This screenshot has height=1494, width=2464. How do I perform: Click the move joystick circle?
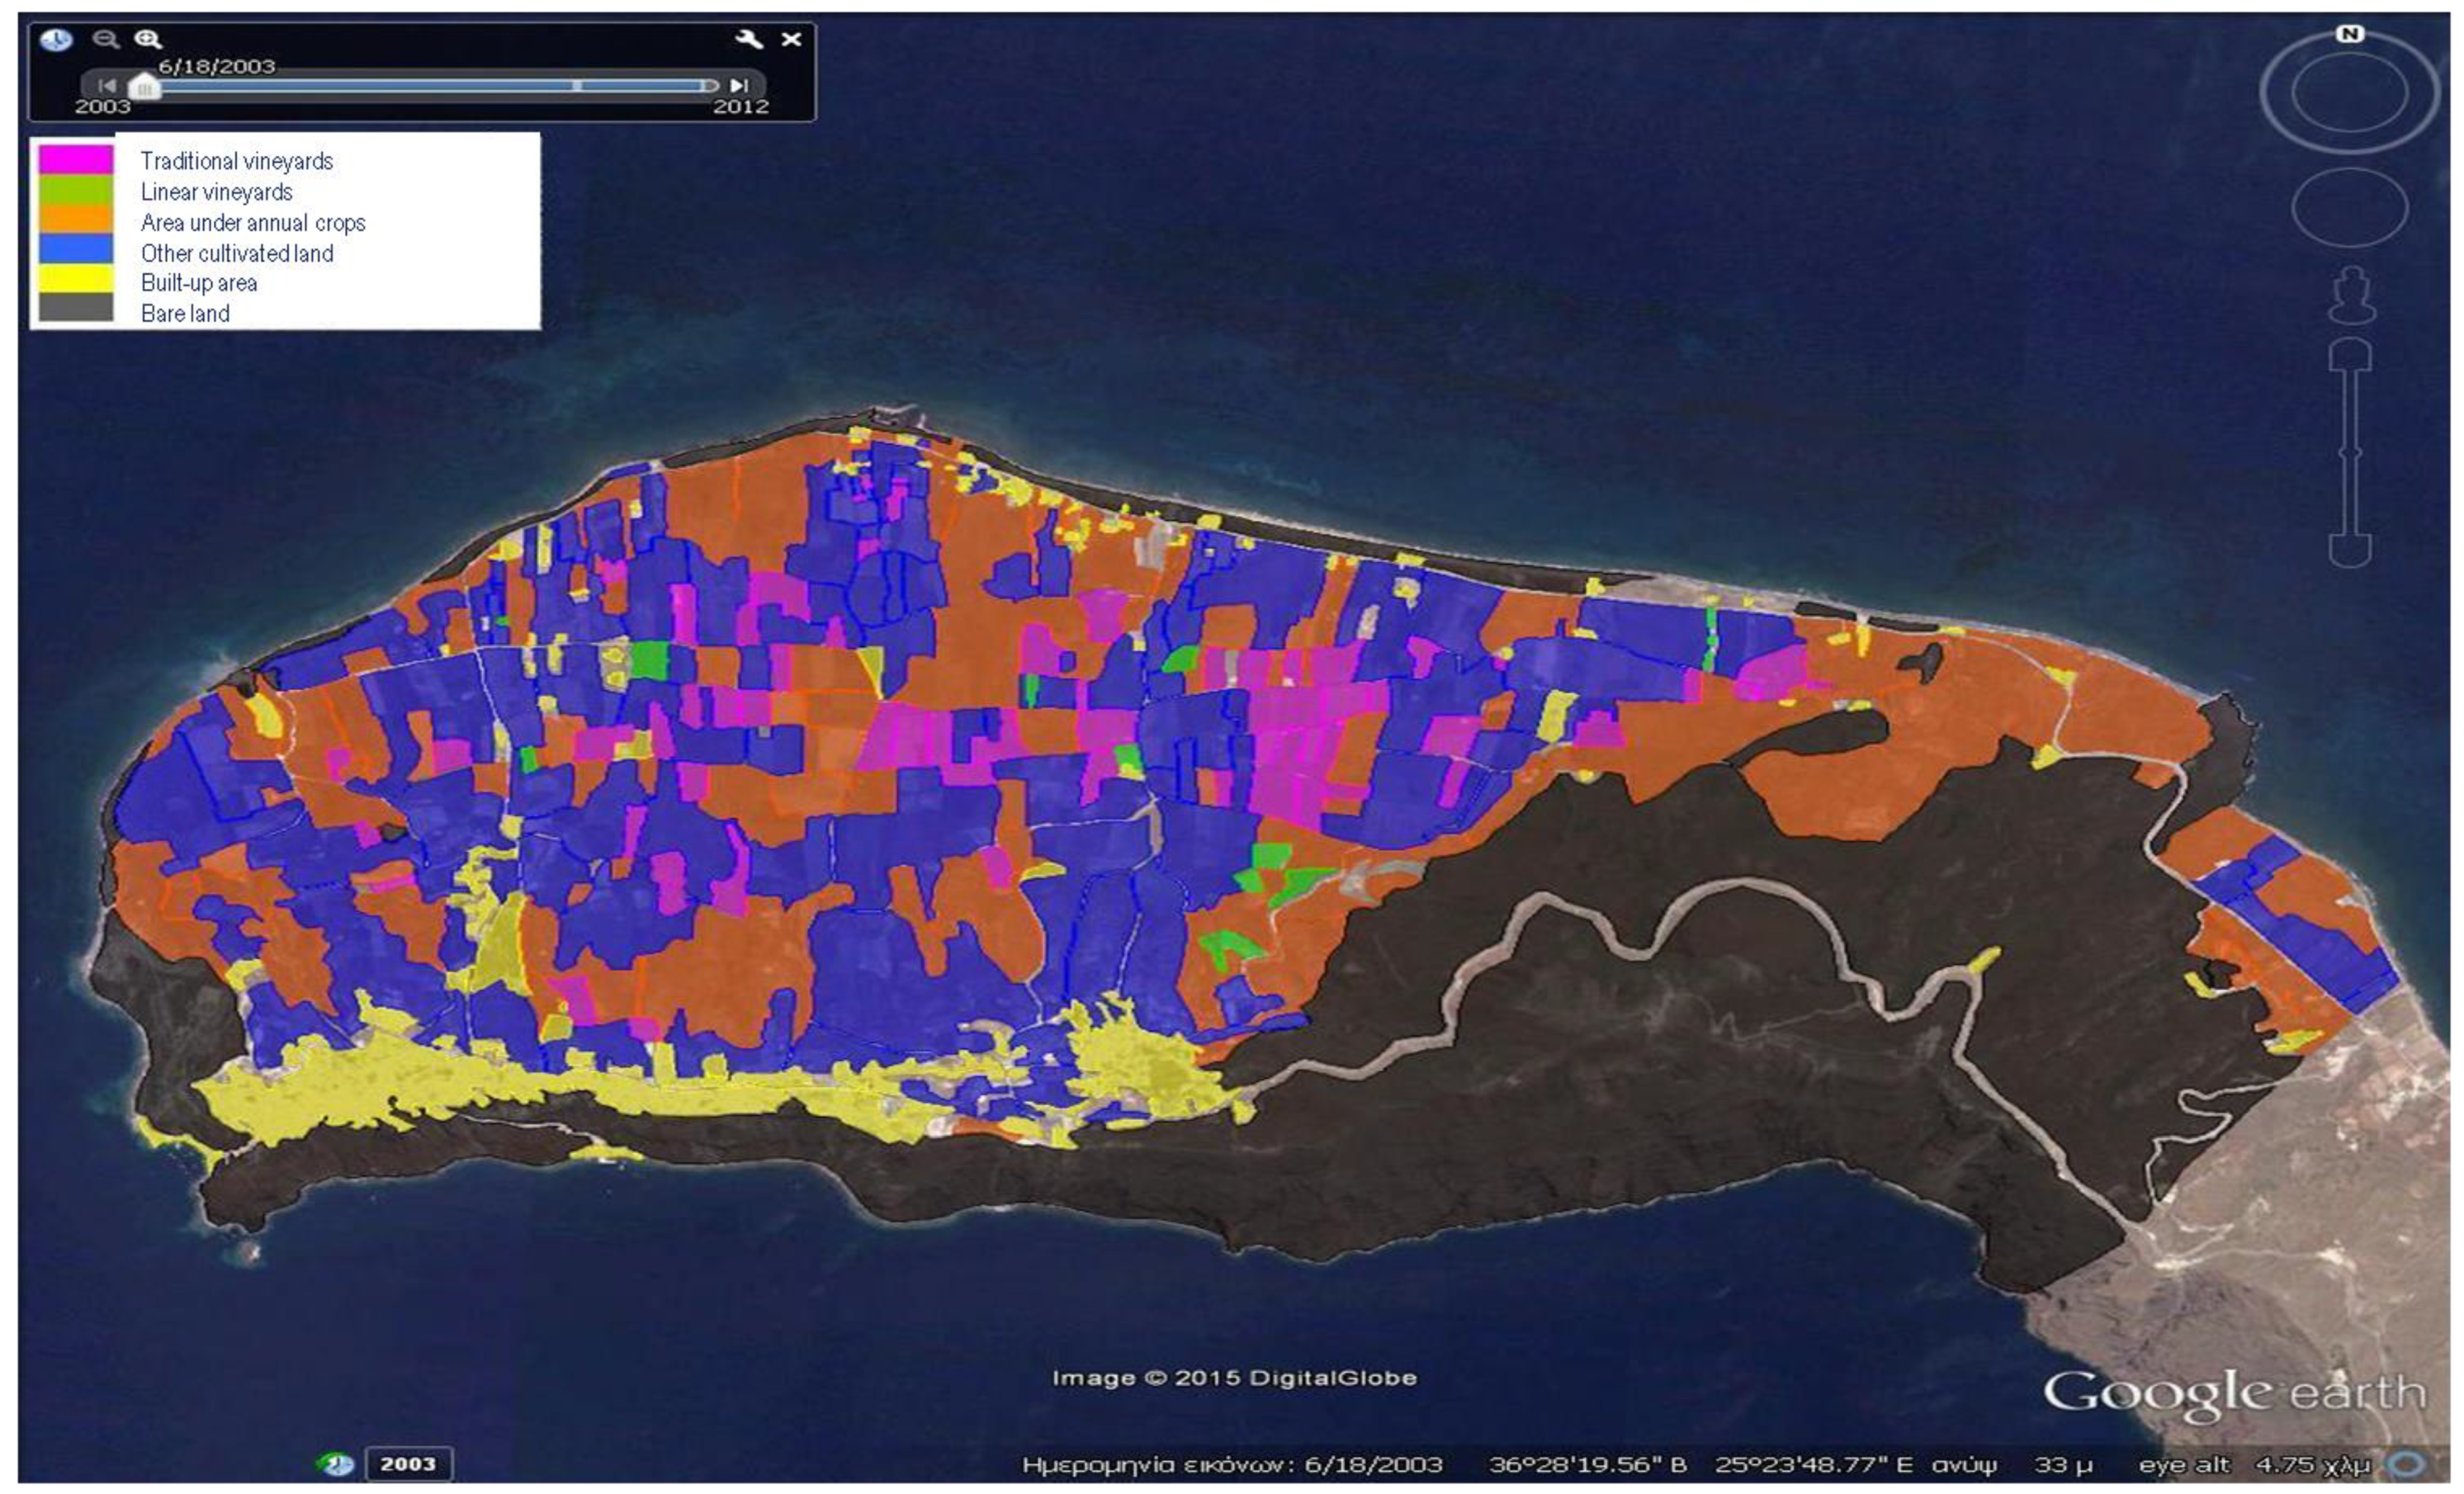click(x=2349, y=208)
